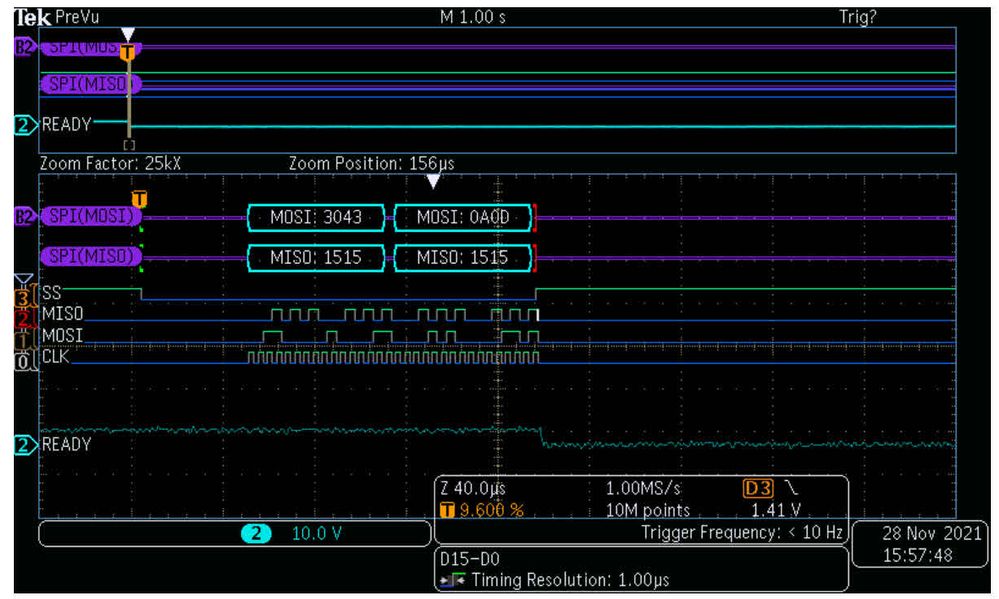Click the D1 channel indicator next to MOSI
This screenshot has height=599, width=999.
click(x=23, y=340)
